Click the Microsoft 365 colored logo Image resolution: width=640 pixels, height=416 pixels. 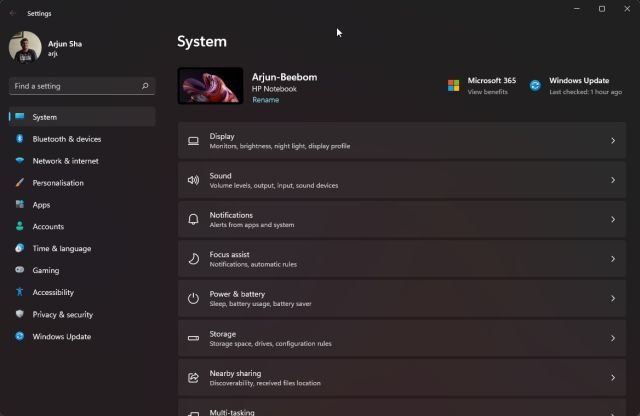[x=453, y=85]
